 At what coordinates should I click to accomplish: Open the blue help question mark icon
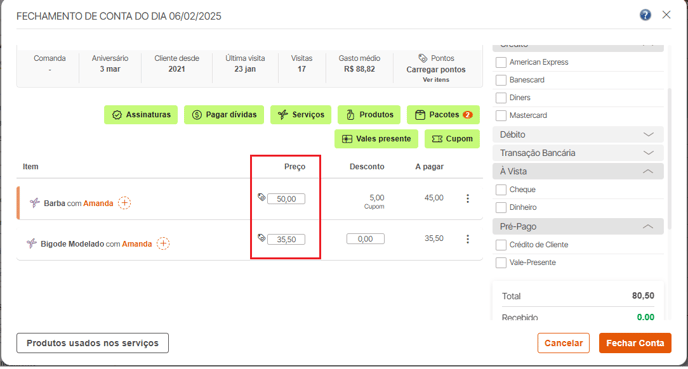click(645, 15)
